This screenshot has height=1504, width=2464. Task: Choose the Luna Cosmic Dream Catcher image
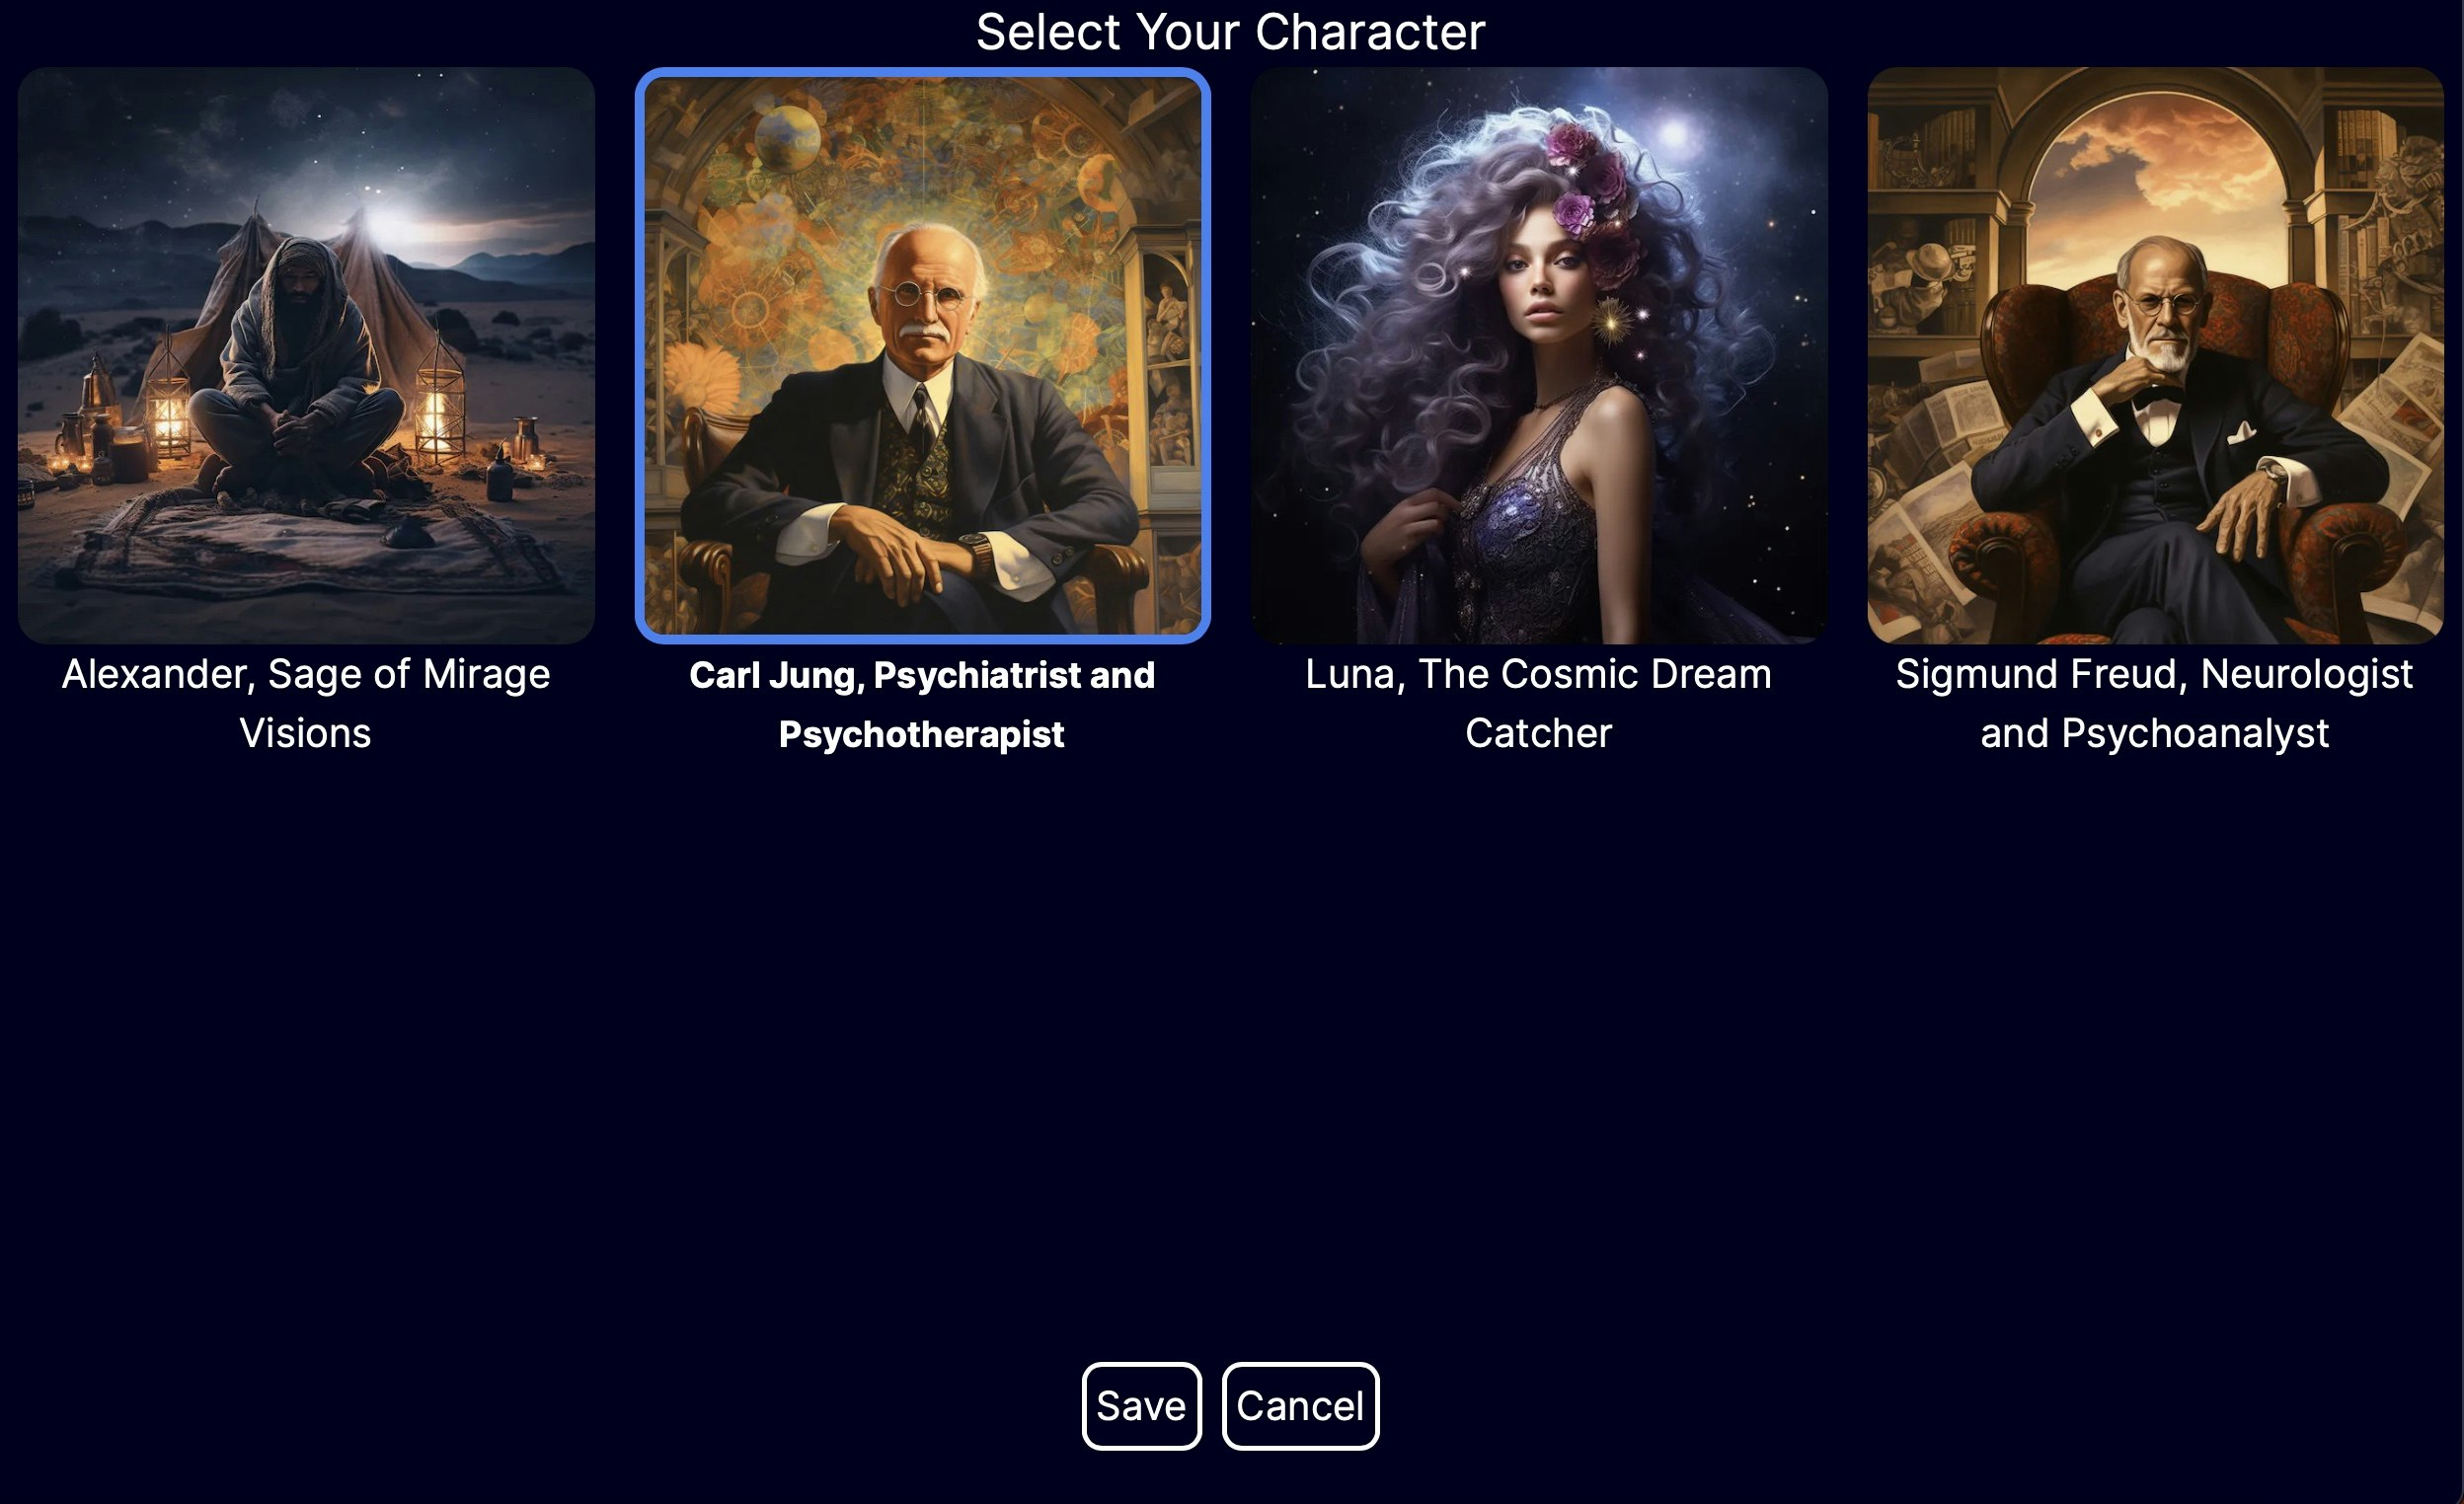click(x=1539, y=355)
